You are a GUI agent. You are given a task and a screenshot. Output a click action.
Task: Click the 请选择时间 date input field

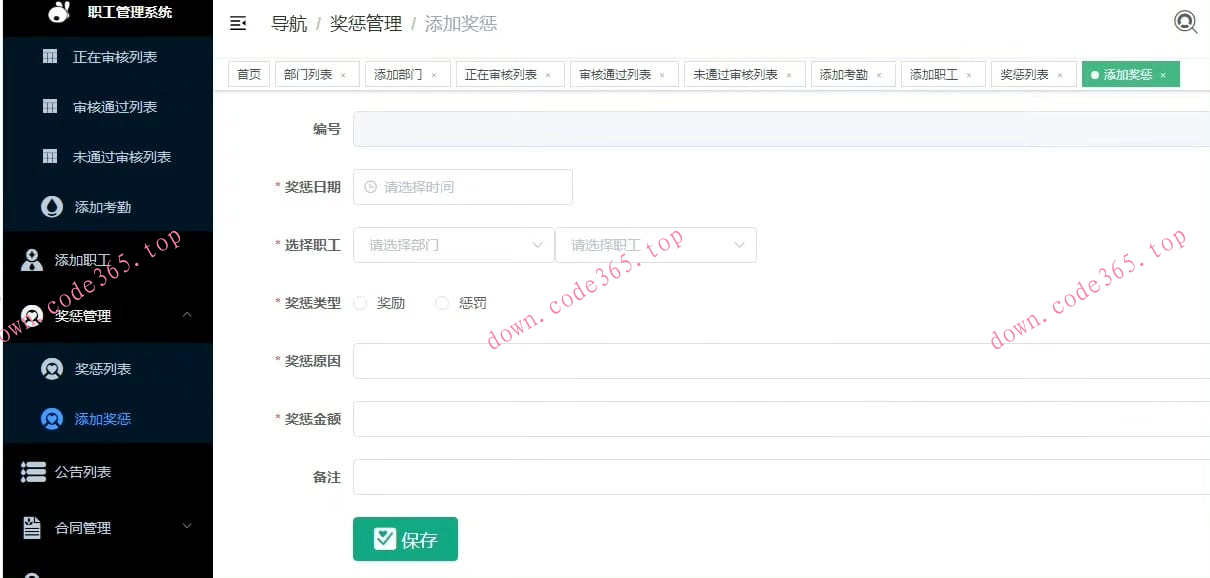tap(462, 187)
